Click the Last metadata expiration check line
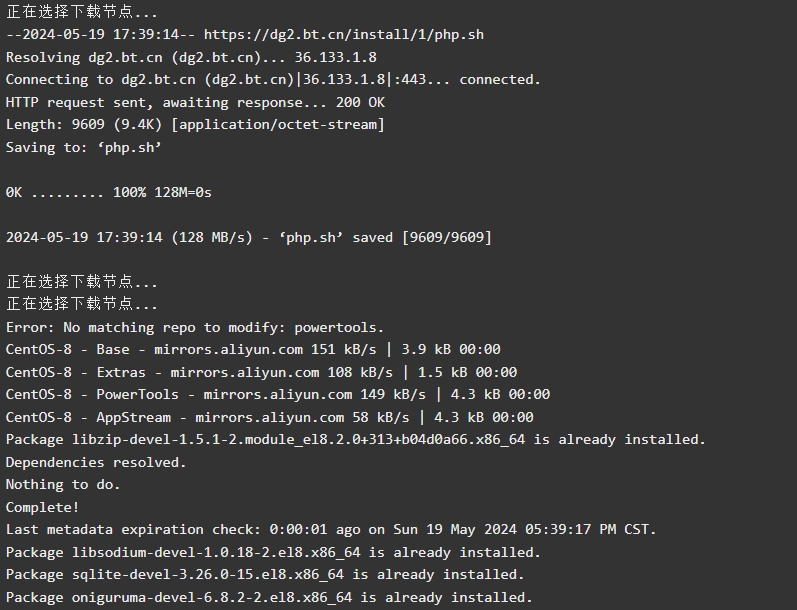The height and width of the screenshot is (610, 797). click(x=331, y=530)
